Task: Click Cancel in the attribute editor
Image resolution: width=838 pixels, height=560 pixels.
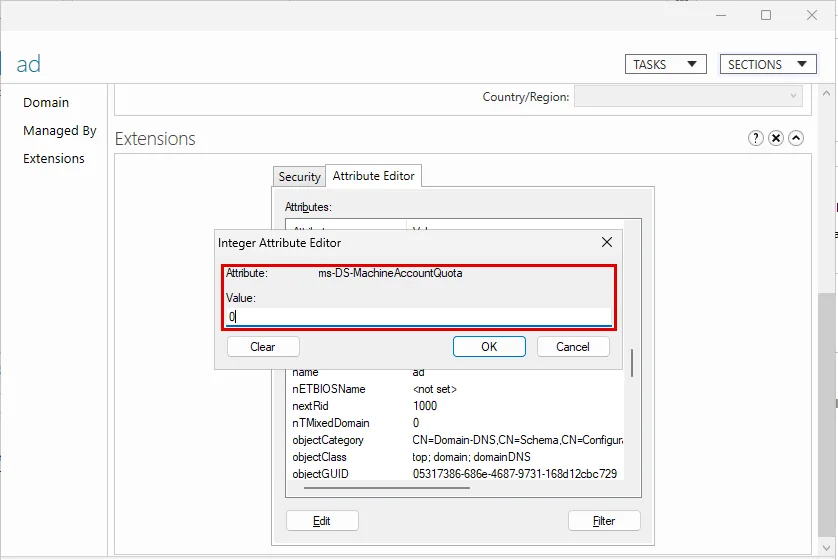Action: pyautogui.click(x=572, y=347)
